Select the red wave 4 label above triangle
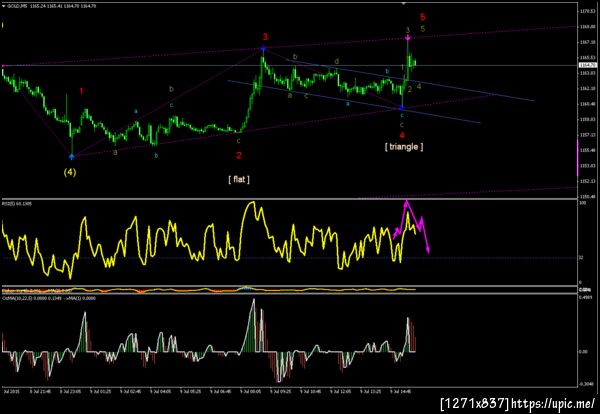 point(402,135)
